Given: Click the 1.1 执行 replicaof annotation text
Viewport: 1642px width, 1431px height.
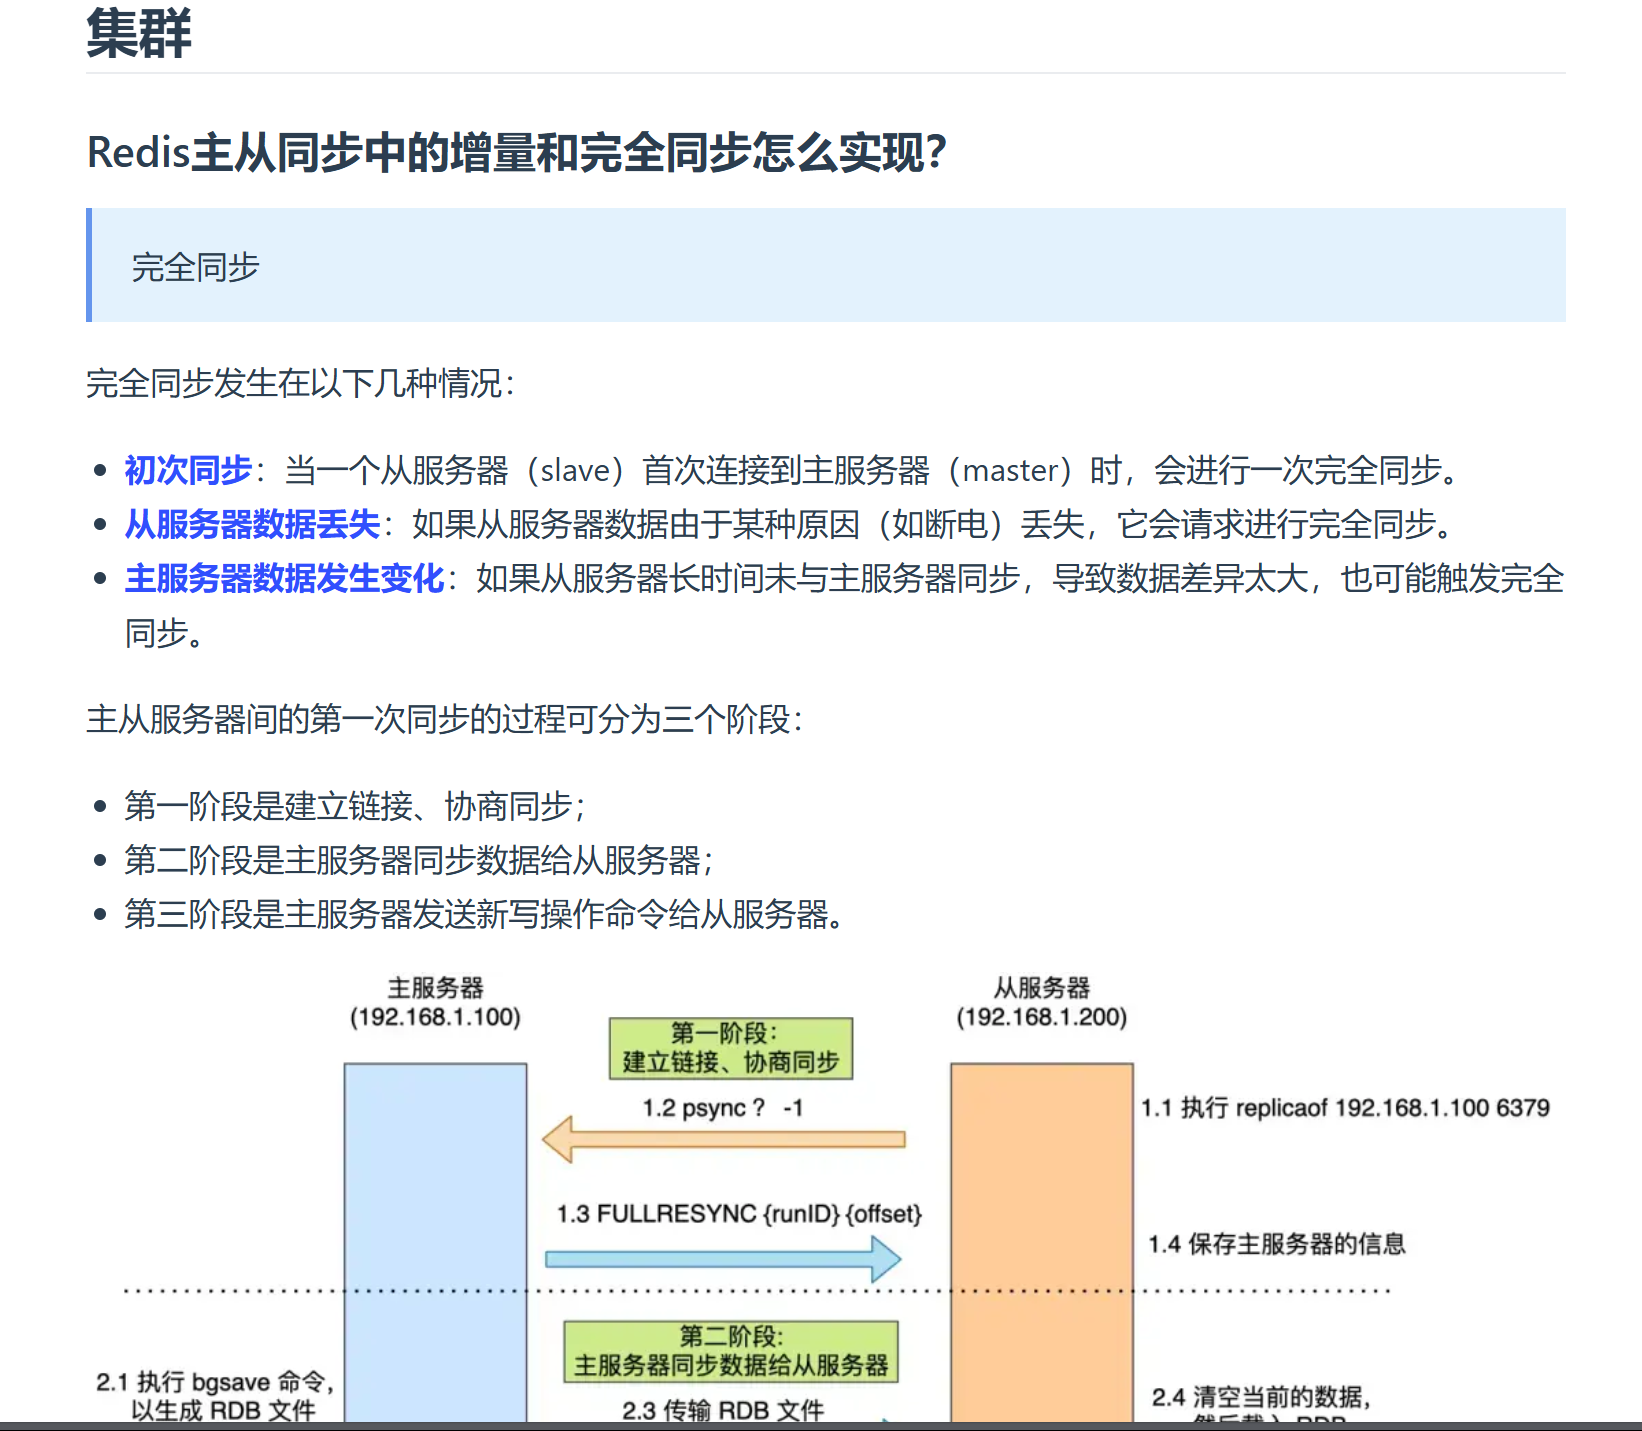Looking at the screenshot, I should click(1345, 1108).
